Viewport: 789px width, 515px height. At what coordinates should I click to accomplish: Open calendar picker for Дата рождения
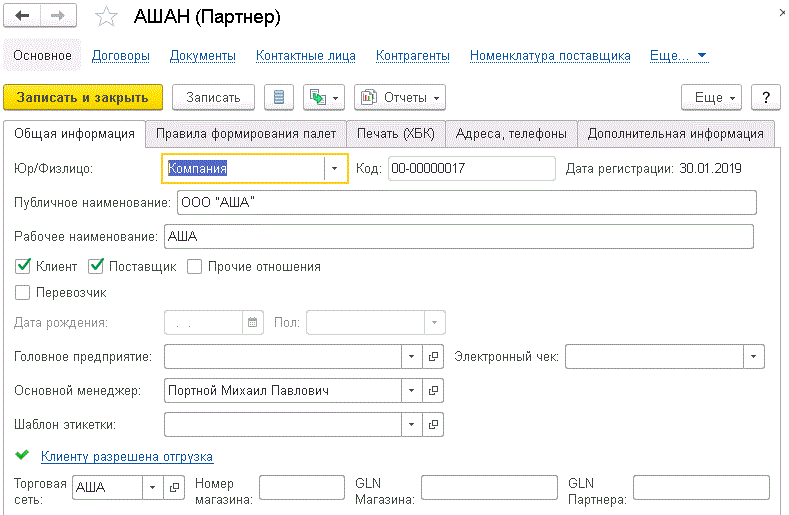pos(252,322)
